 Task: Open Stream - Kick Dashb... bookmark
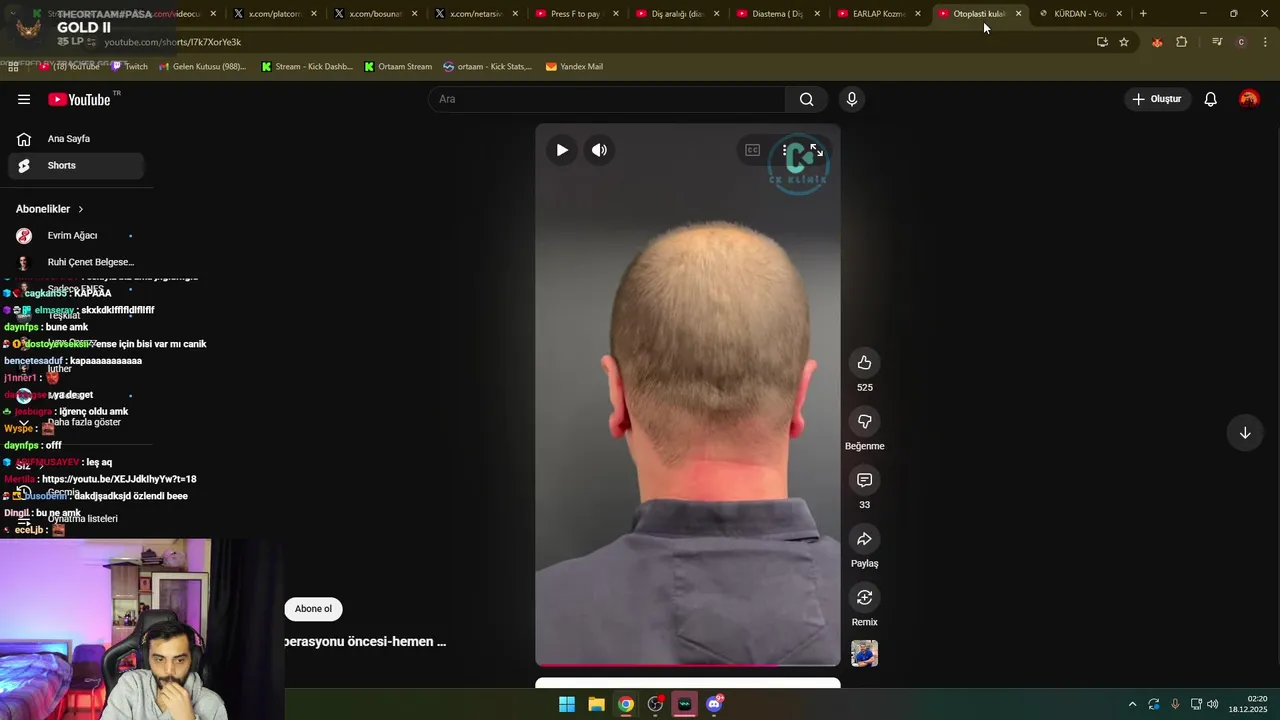[x=307, y=67]
